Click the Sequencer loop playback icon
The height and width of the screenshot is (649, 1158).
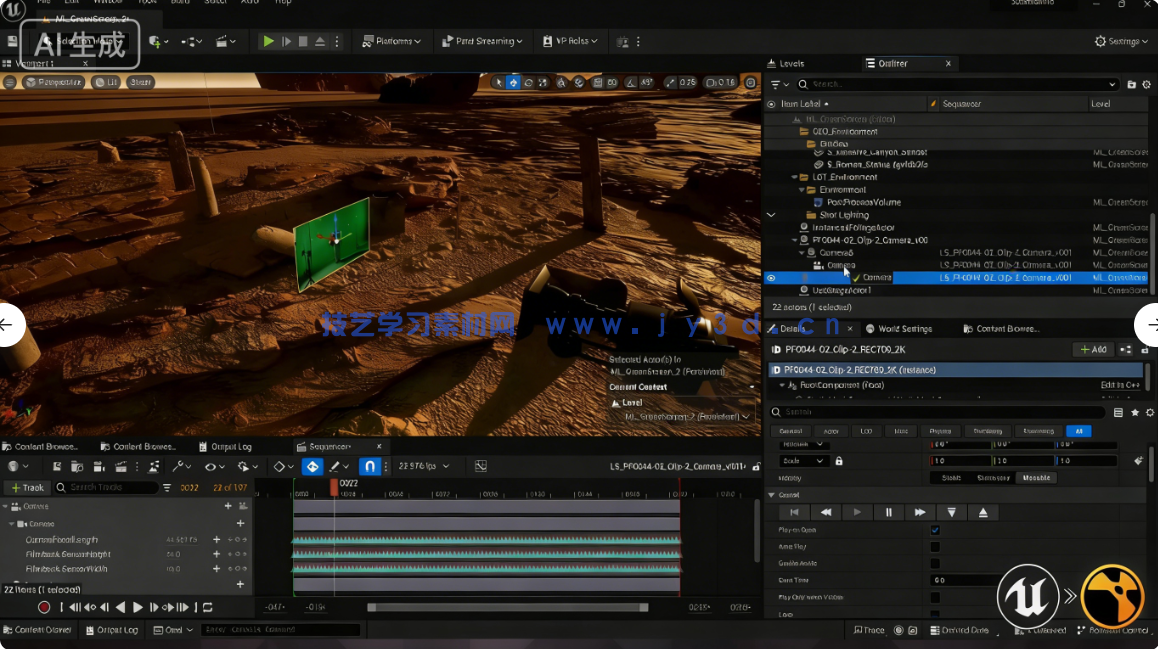208,607
